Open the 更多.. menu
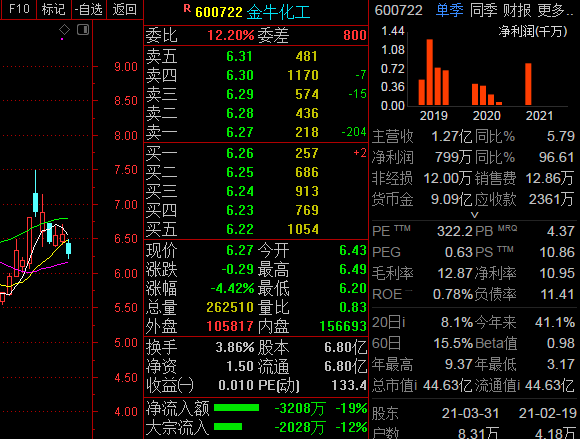This screenshot has height=439, width=580. (556, 10)
